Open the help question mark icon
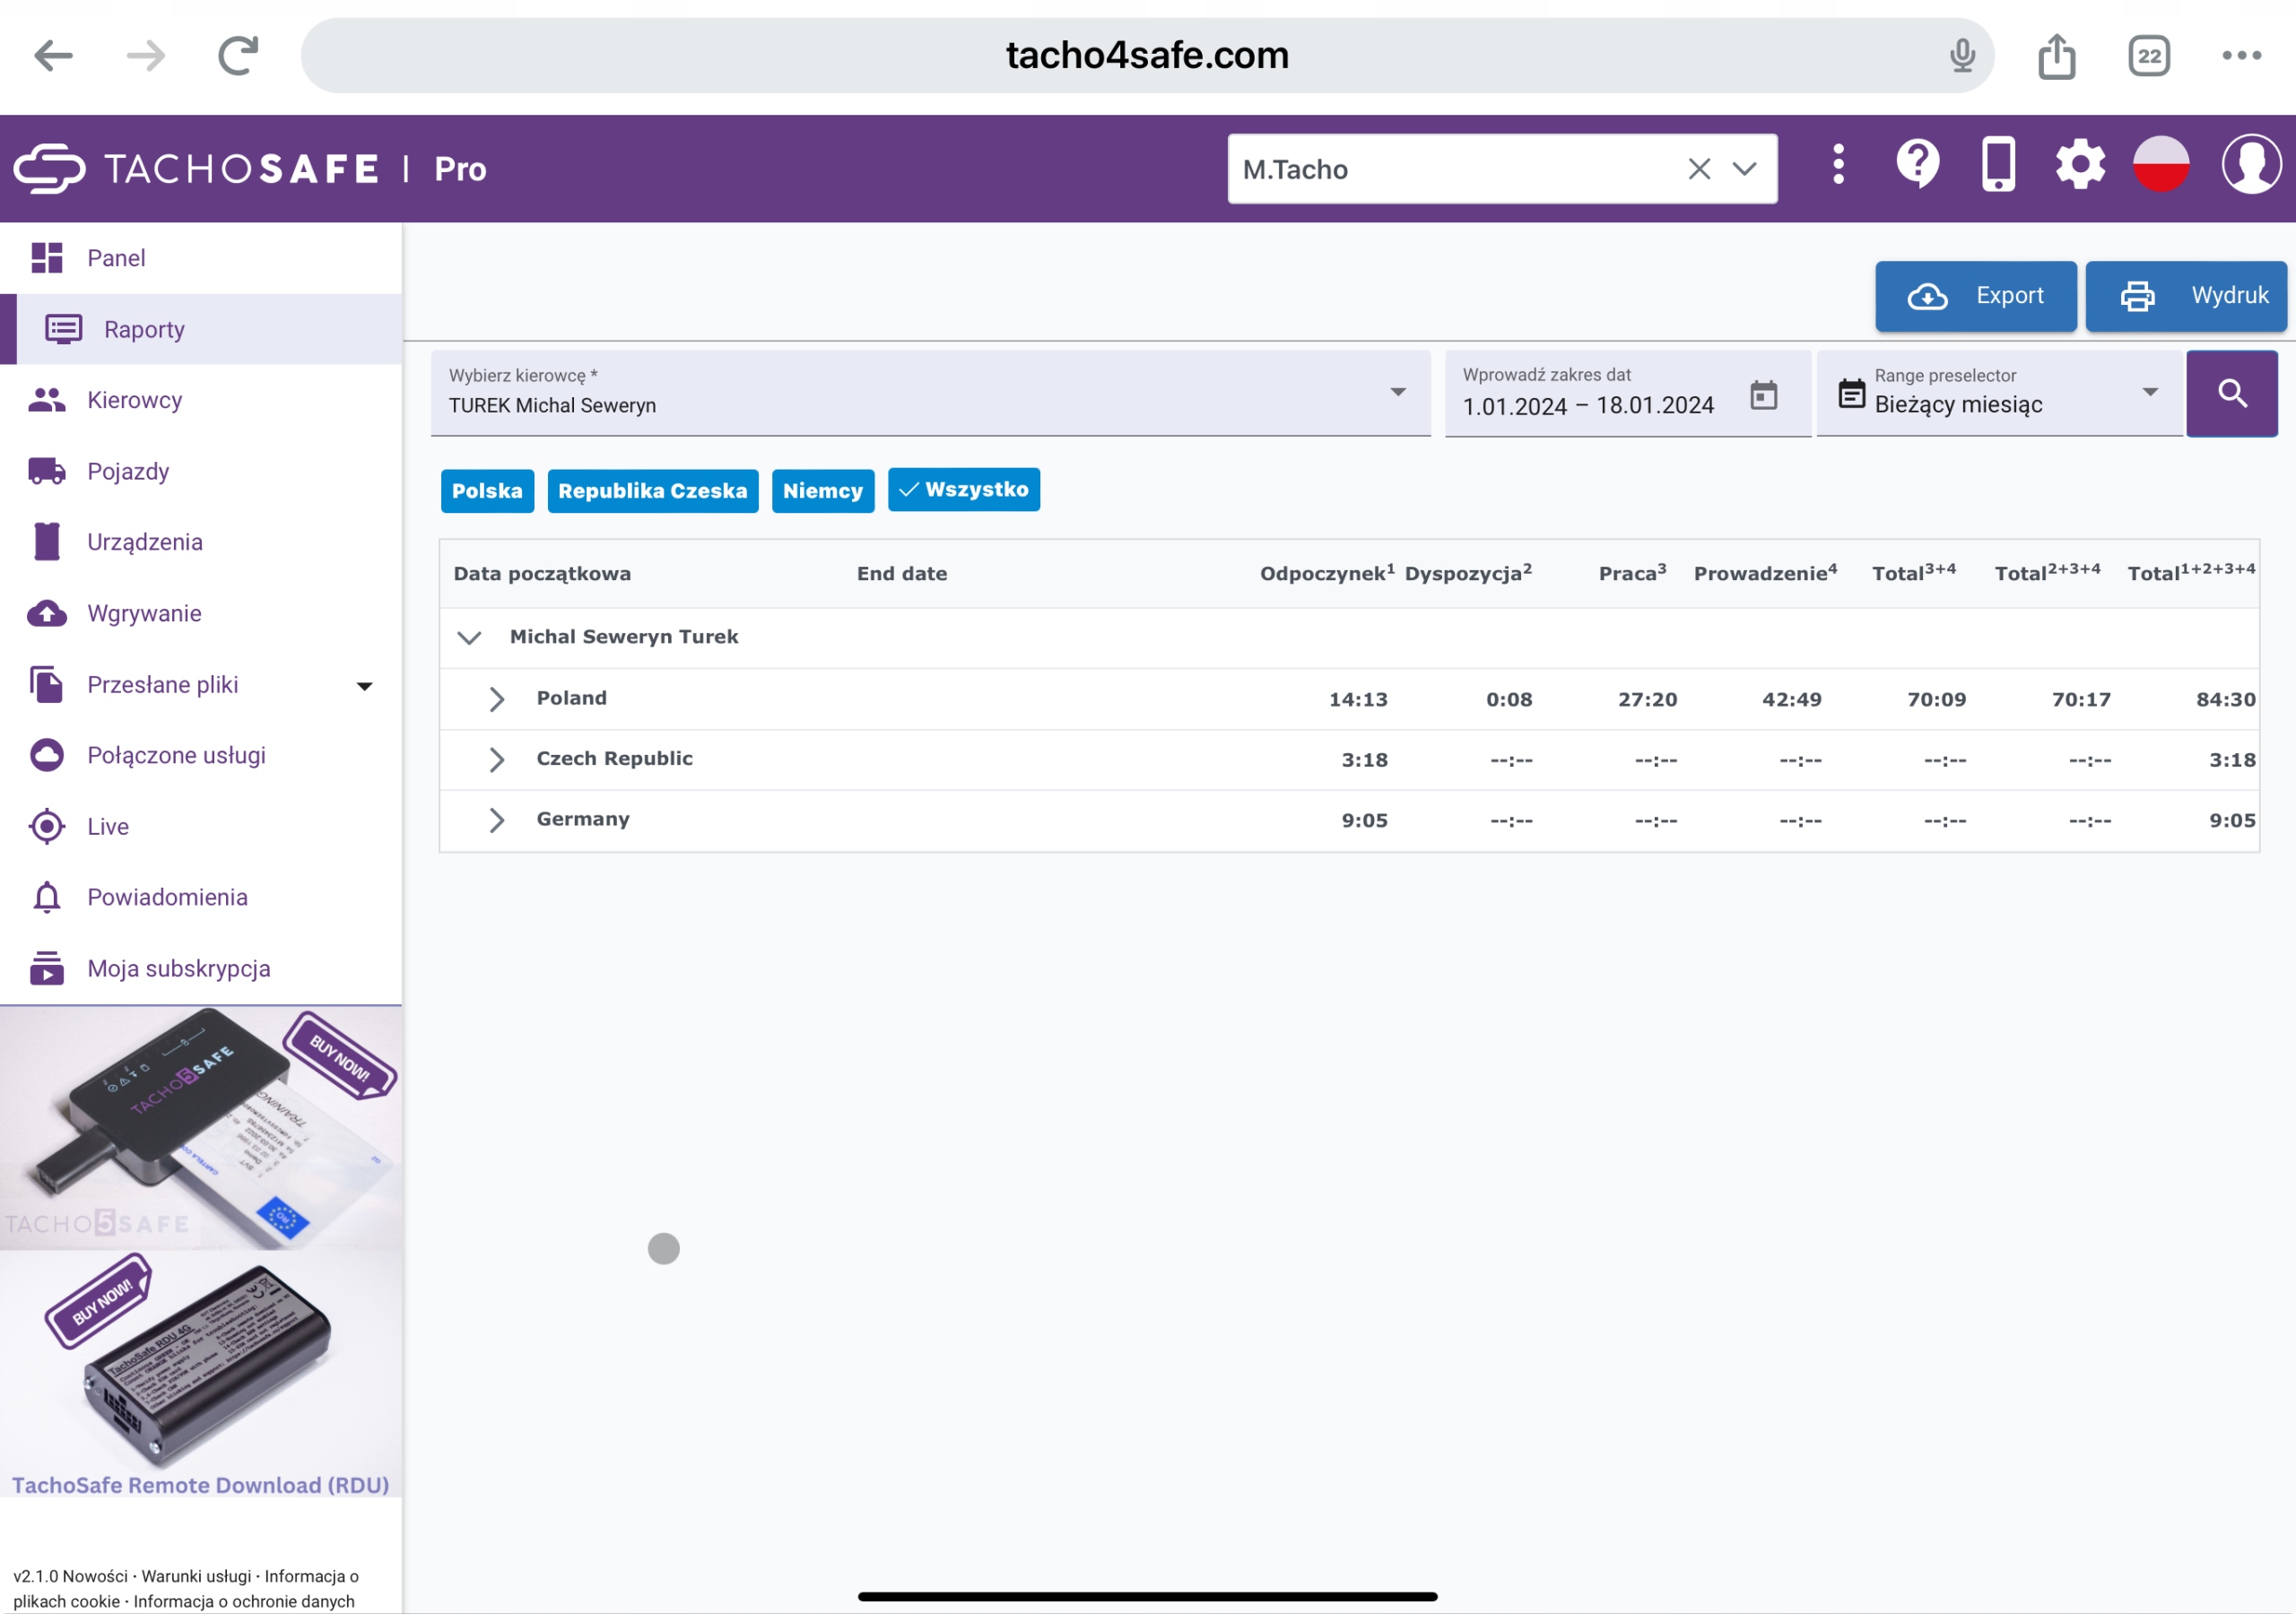2296x1614 pixels. coord(1917,164)
